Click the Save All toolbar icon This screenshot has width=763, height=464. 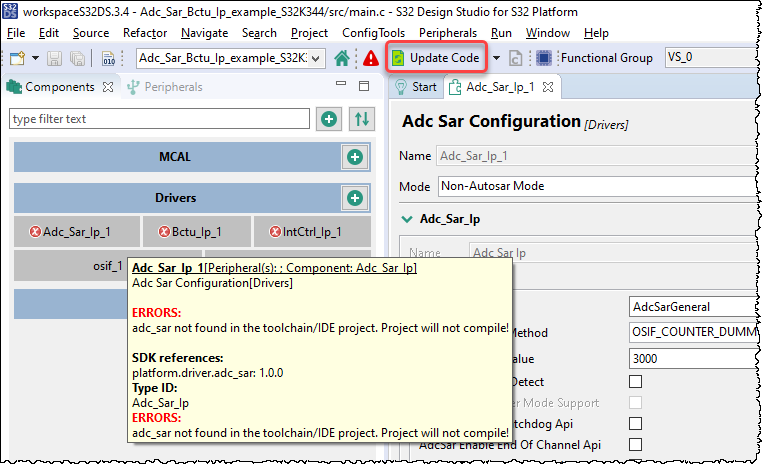pyautogui.click(x=77, y=58)
